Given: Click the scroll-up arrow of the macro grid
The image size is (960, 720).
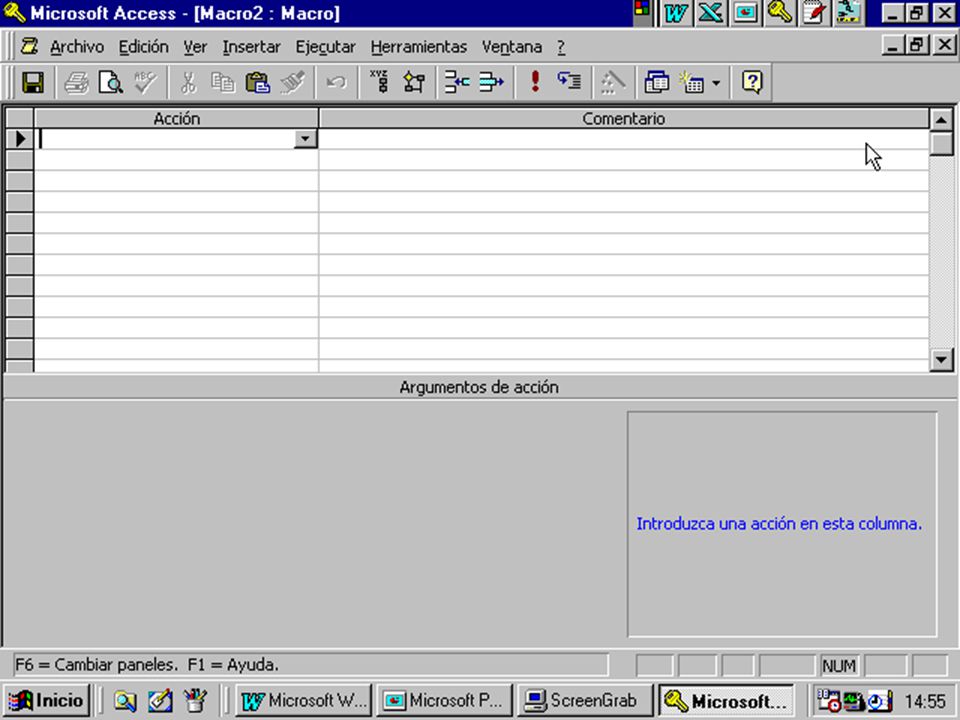Looking at the screenshot, I should click(x=942, y=119).
